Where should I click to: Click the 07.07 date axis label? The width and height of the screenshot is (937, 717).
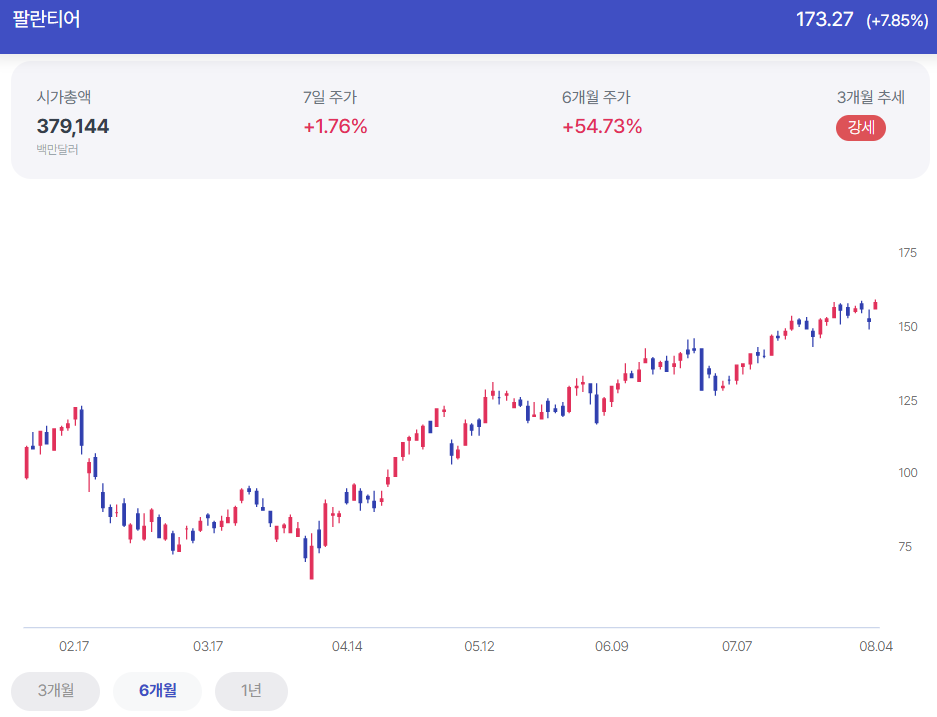click(x=737, y=646)
